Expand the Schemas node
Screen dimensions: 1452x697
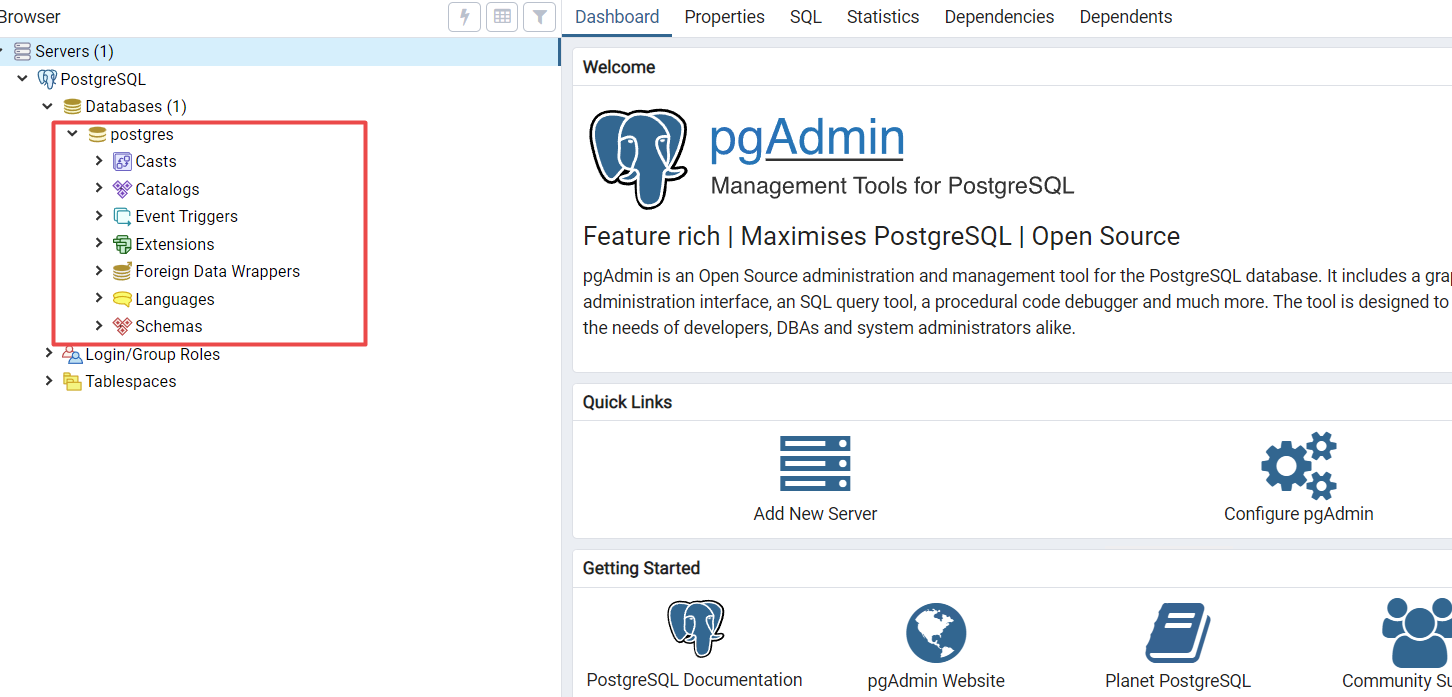coord(98,326)
